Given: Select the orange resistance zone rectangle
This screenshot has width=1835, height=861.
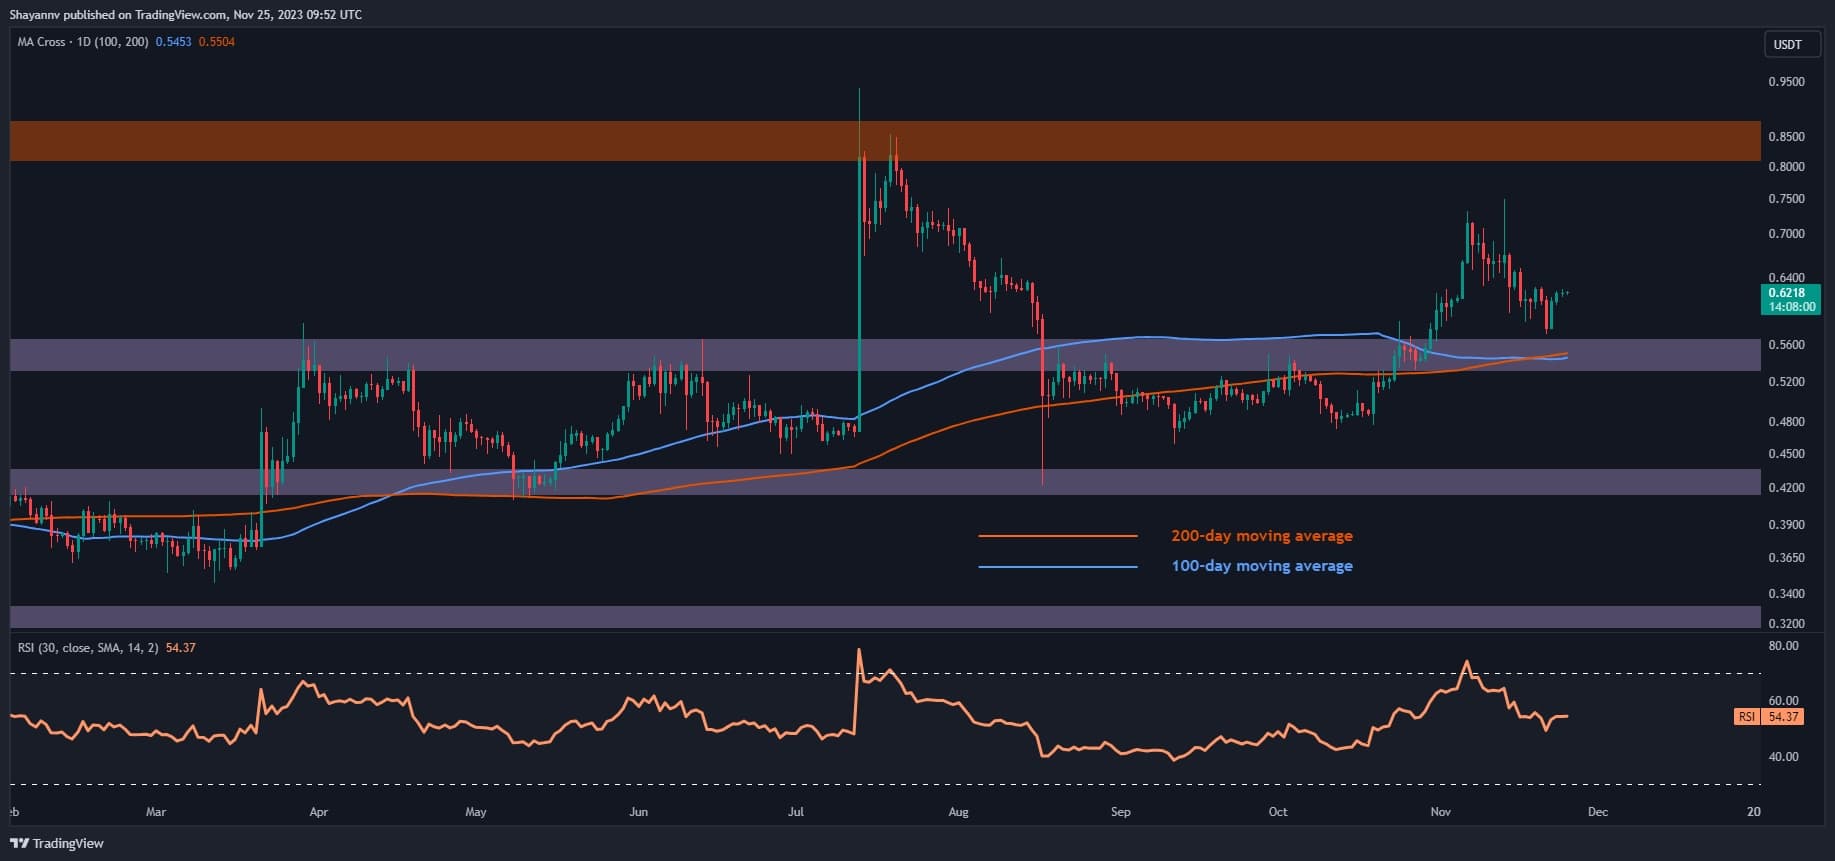Looking at the screenshot, I should (x=884, y=141).
